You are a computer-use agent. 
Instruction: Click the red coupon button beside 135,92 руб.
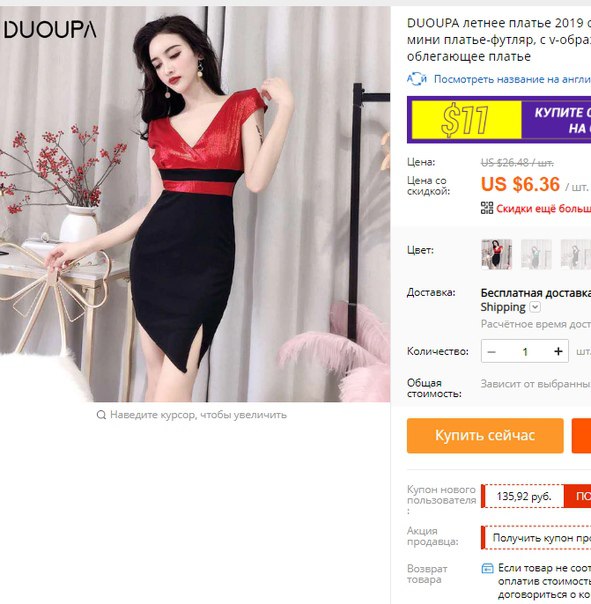pyautogui.click(x=578, y=496)
